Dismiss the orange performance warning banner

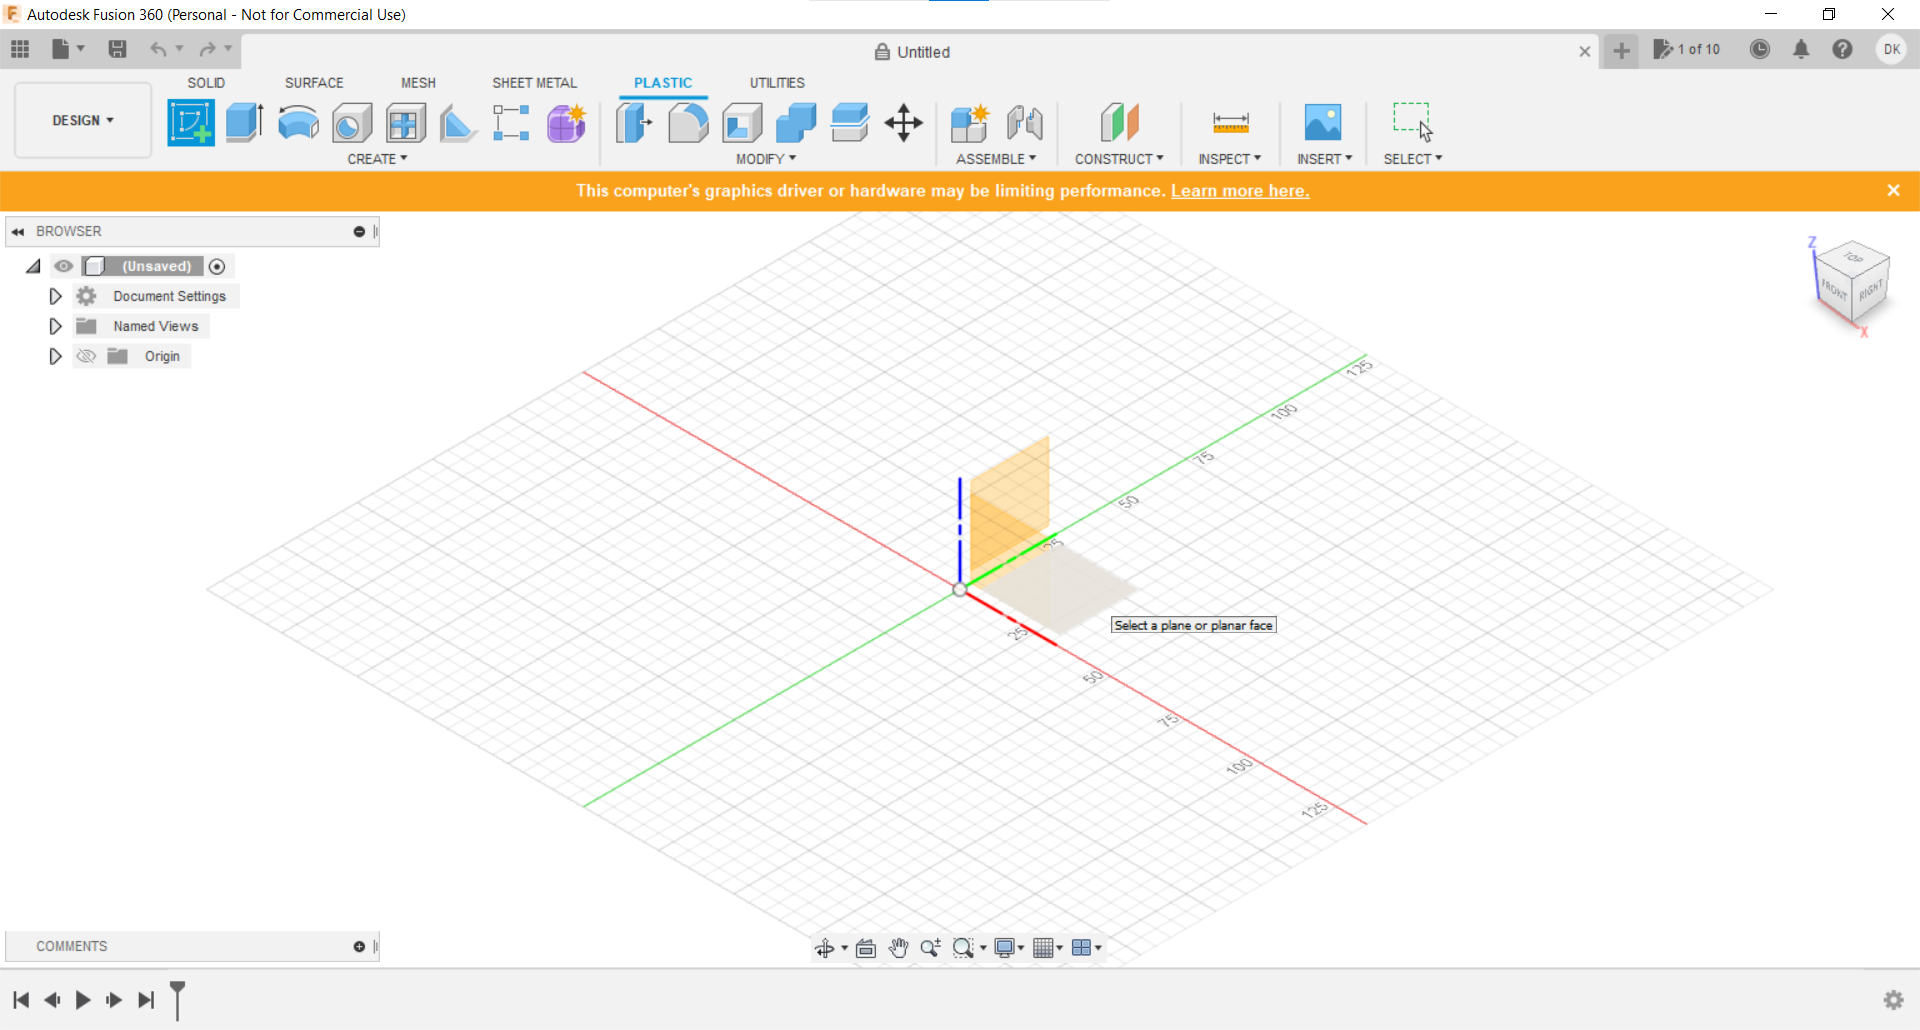click(x=1893, y=190)
